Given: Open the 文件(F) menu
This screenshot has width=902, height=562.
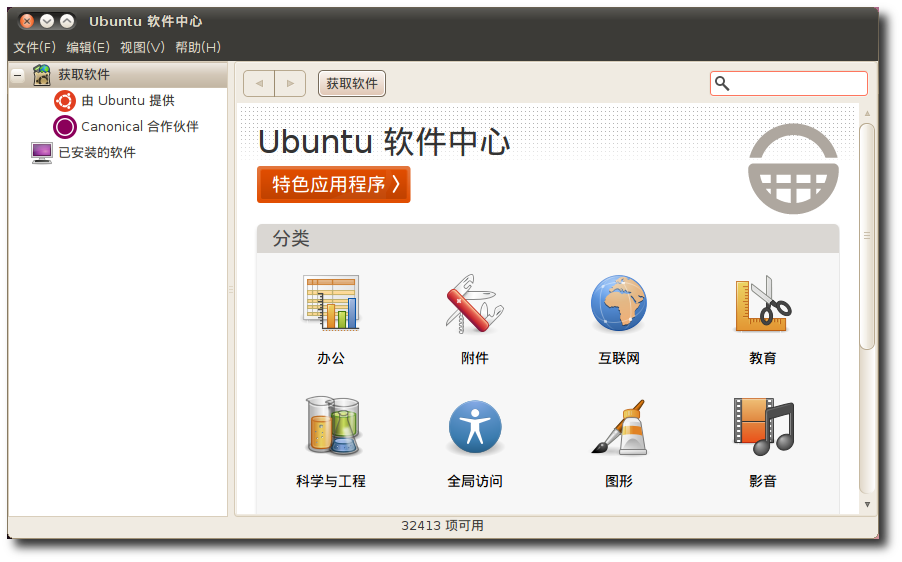Looking at the screenshot, I should click(x=35, y=47).
